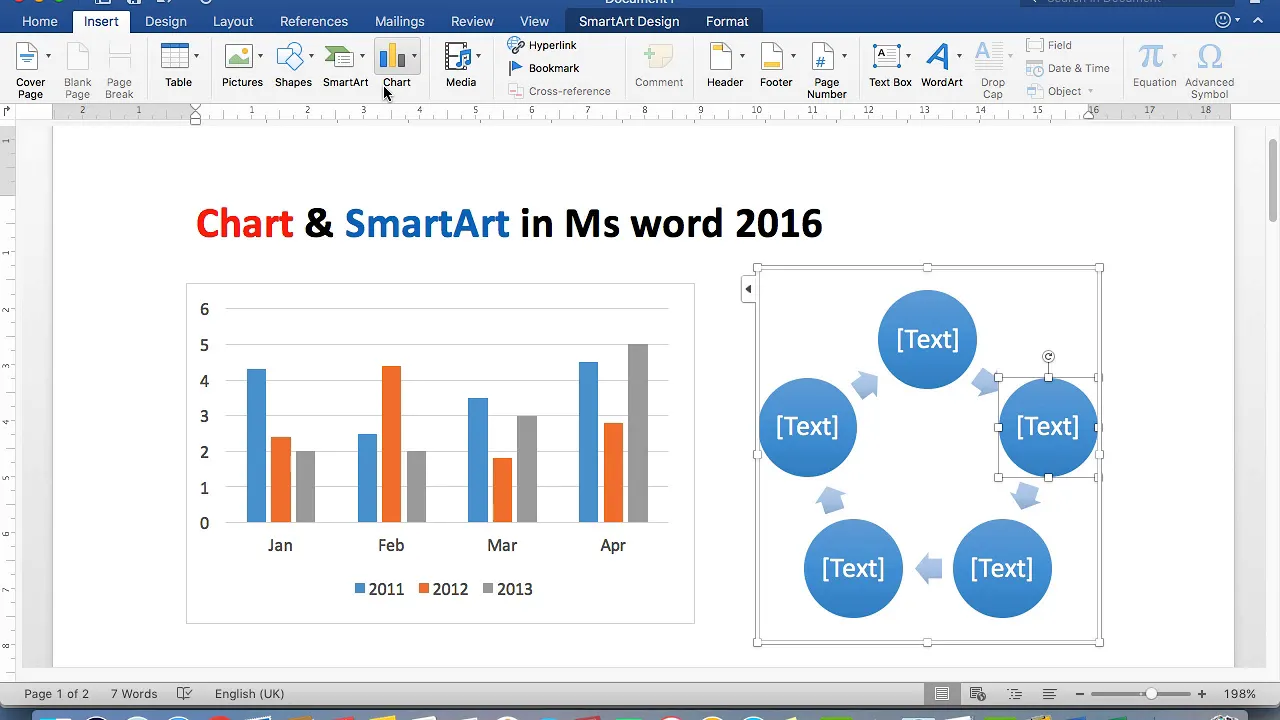This screenshot has height=720, width=1280.
Task: Expand the WordArt dropdown arrow
Action: point(959,56)
